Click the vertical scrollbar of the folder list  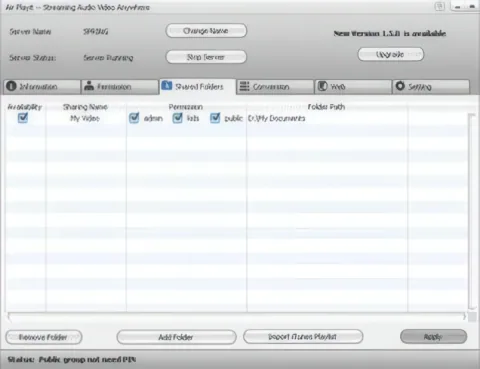[472, 212]
